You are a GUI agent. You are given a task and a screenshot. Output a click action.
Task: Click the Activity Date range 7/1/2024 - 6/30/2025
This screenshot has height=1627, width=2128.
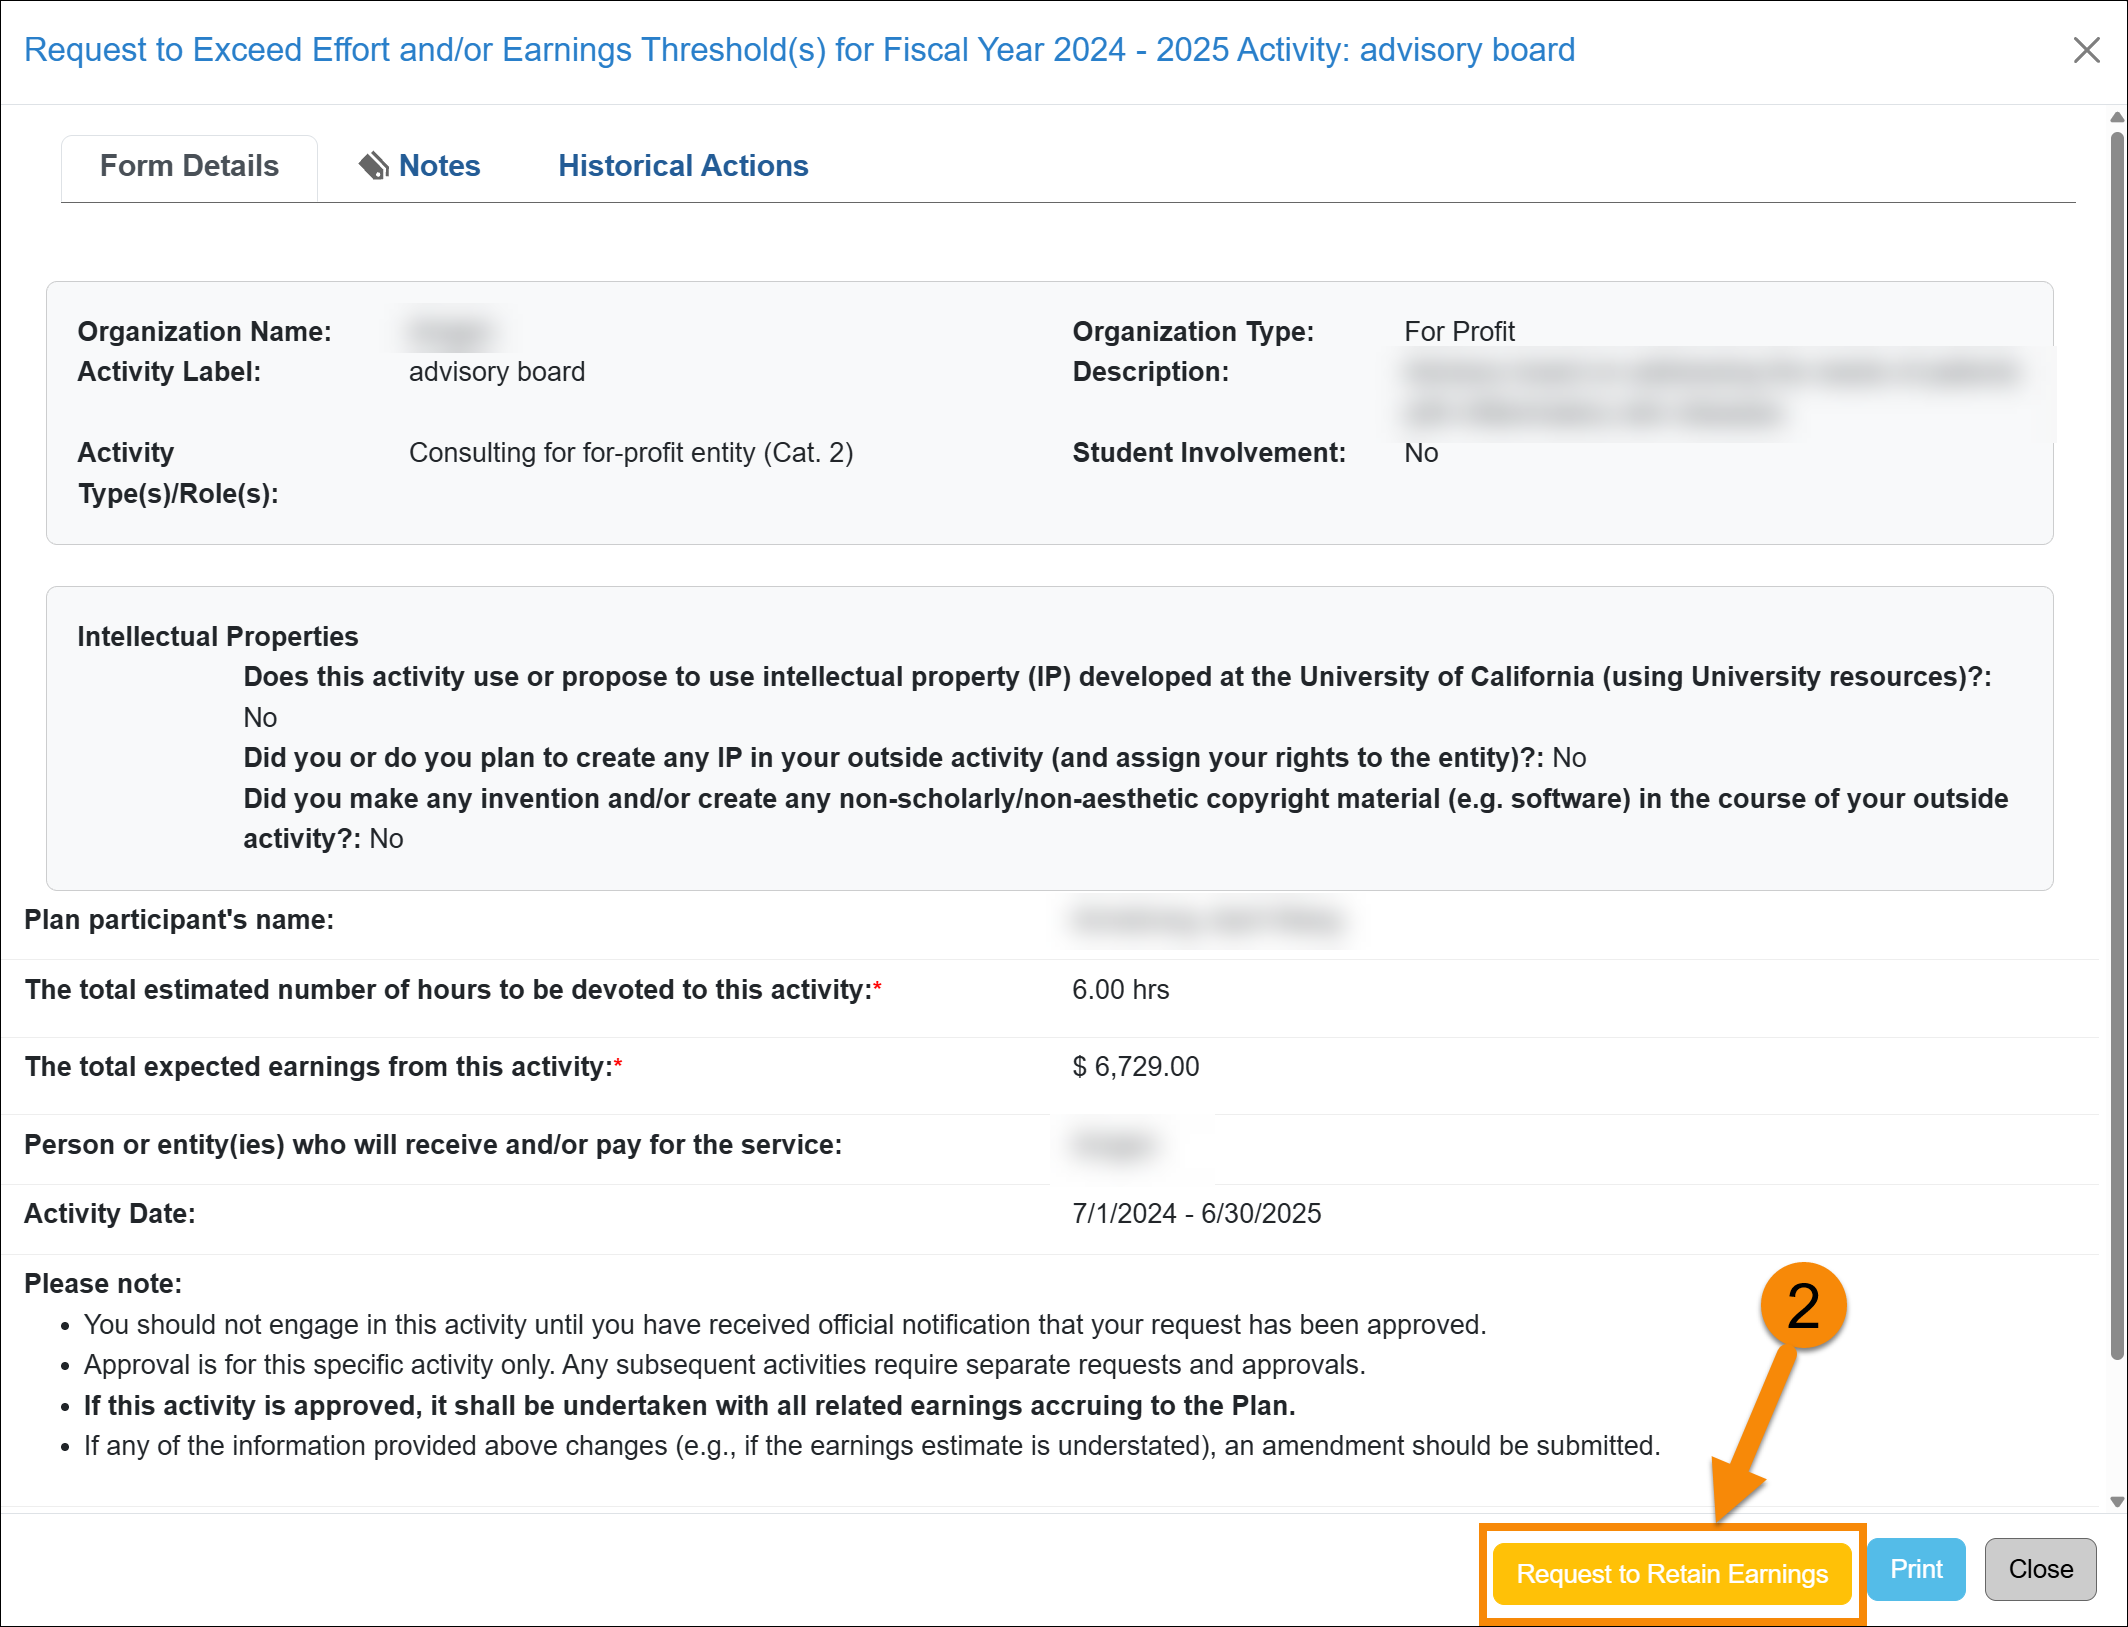1196,1213
